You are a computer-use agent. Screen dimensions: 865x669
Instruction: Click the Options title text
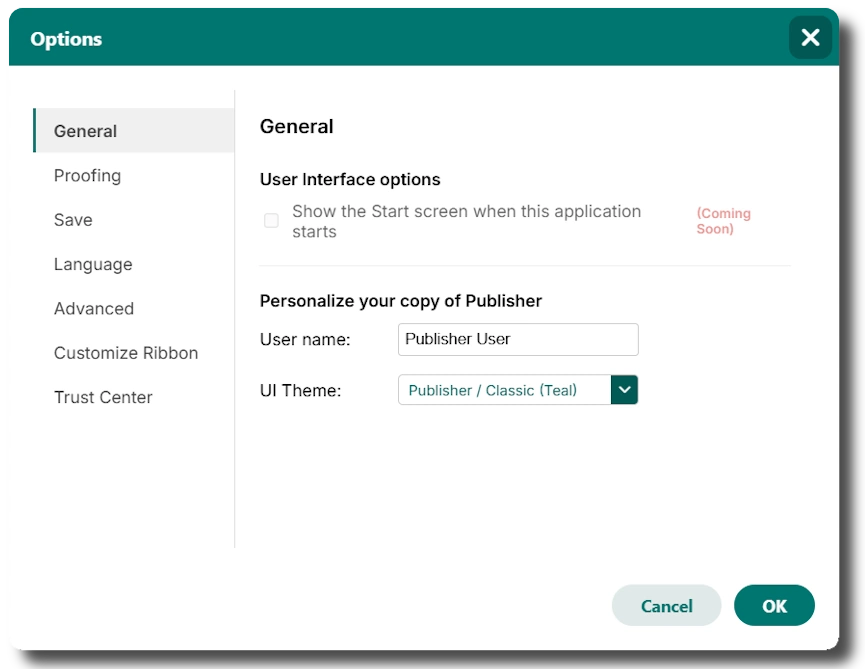coord(66,39)
